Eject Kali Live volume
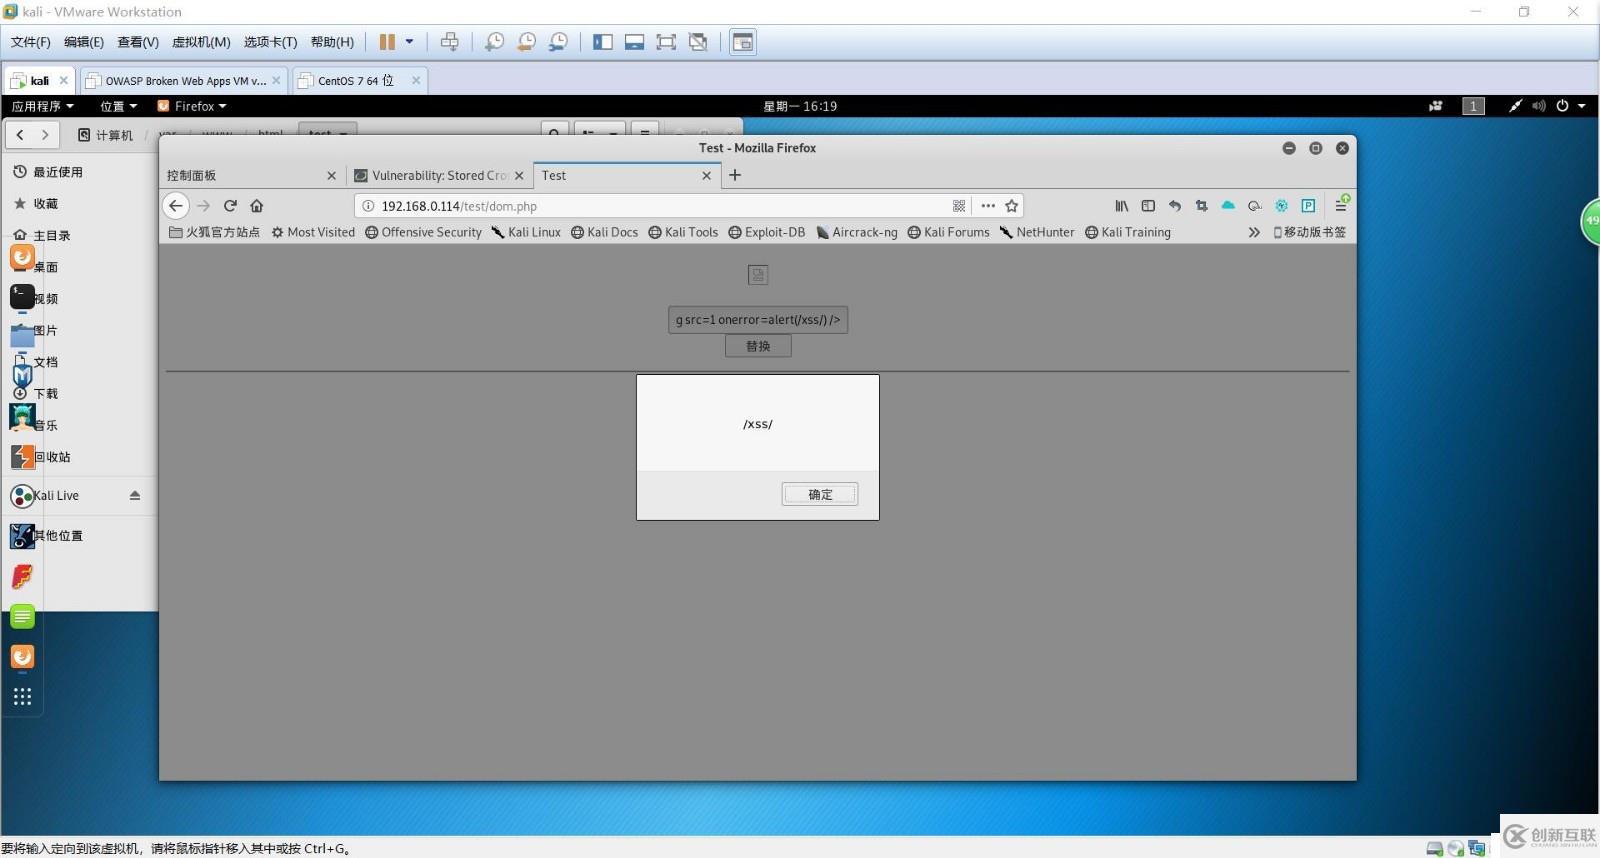 pyautogui.click(x=135, y=496)
